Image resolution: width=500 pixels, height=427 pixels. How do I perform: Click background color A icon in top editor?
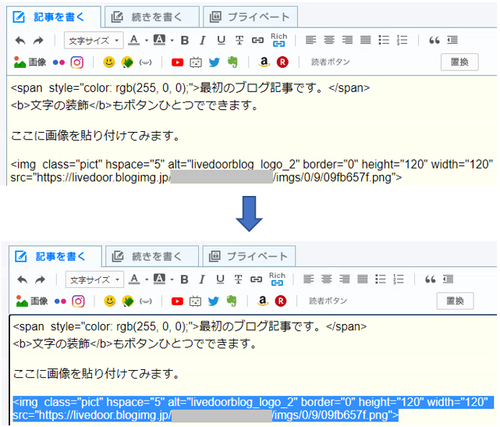tap(159, 40)
